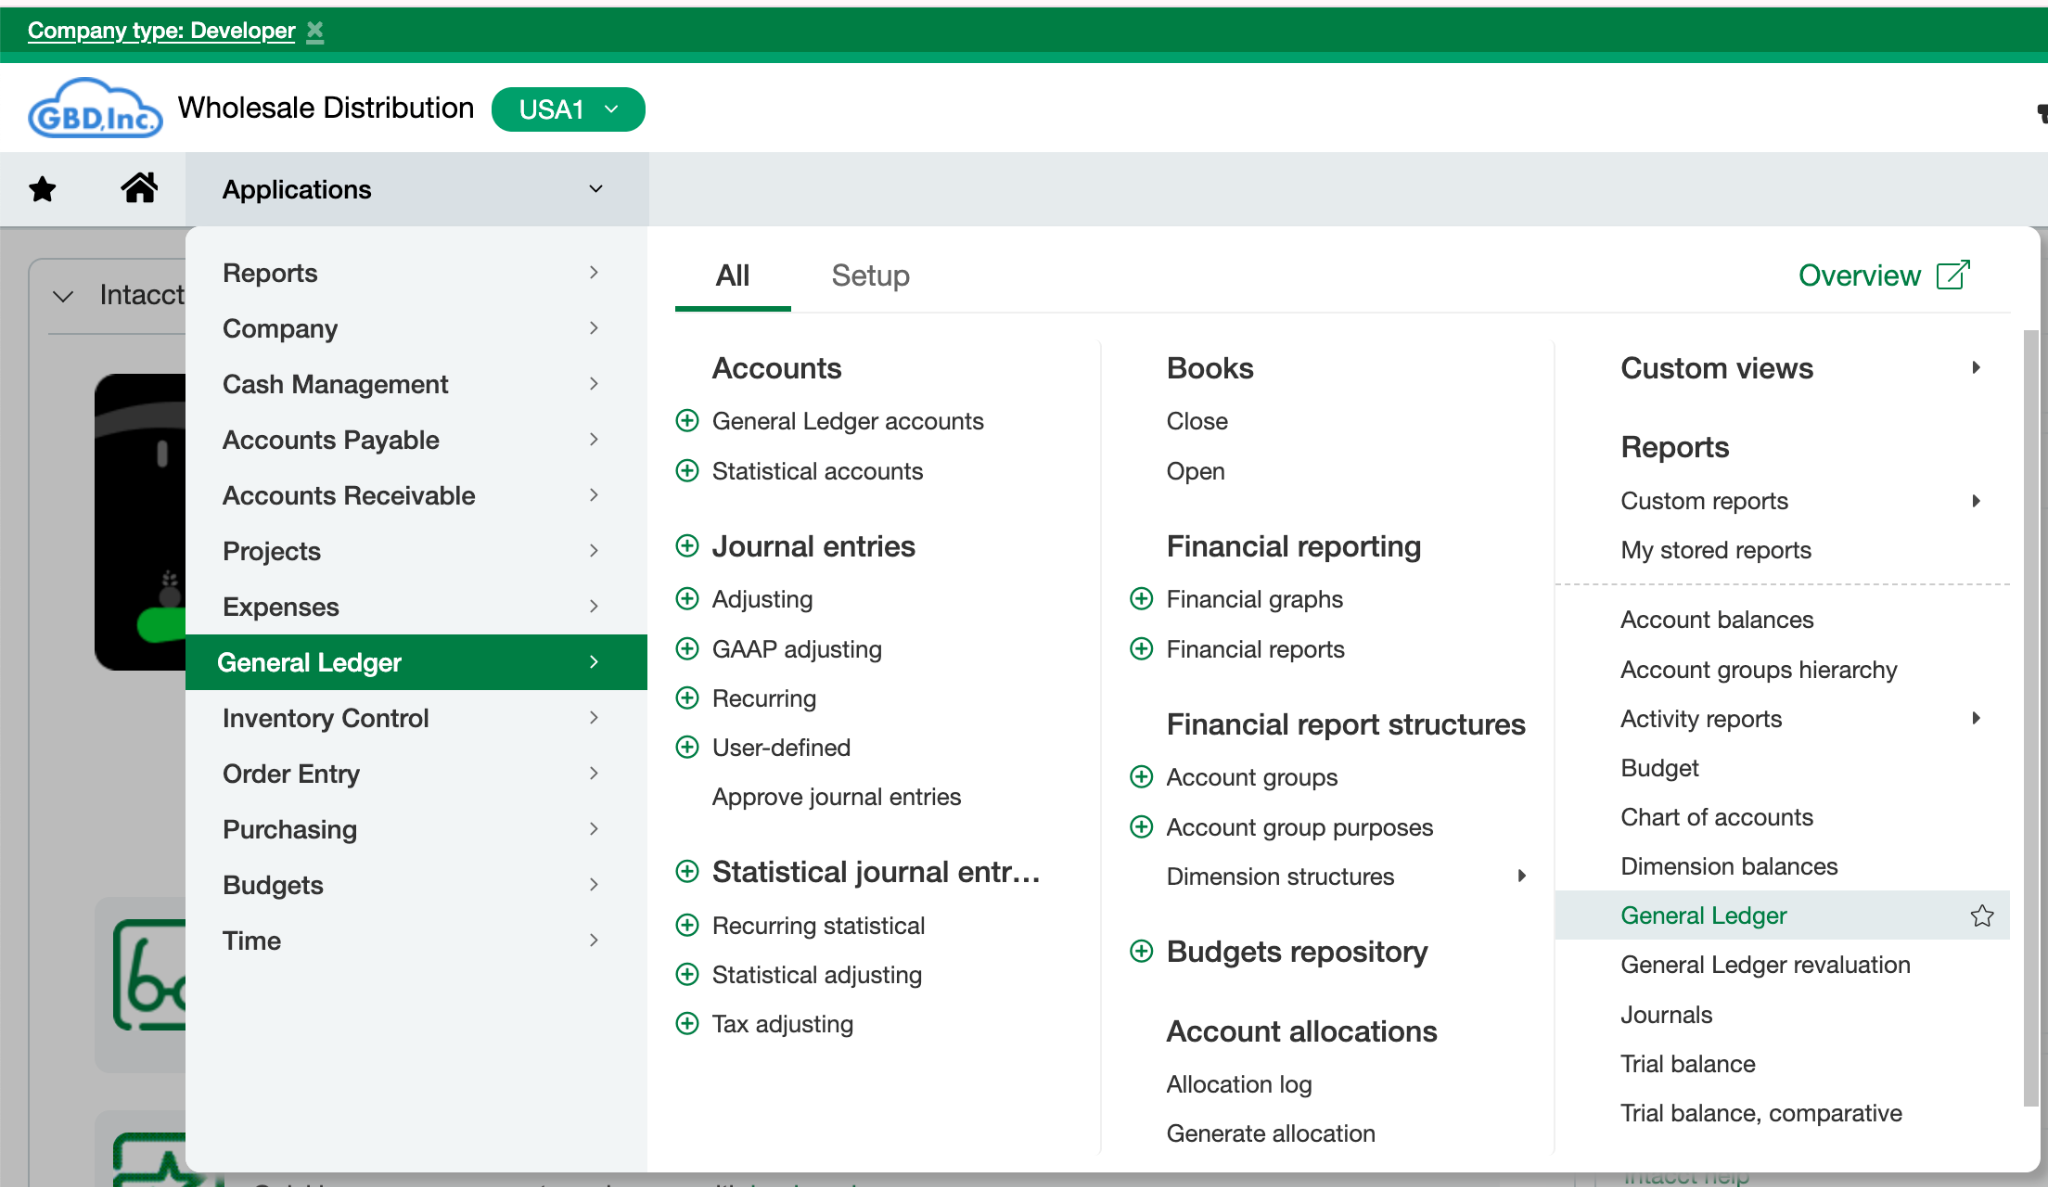The width and height of the screenshot is (2048, 1187).
Task: Add new Journal entries via plus icon
Action: (687, 546)
